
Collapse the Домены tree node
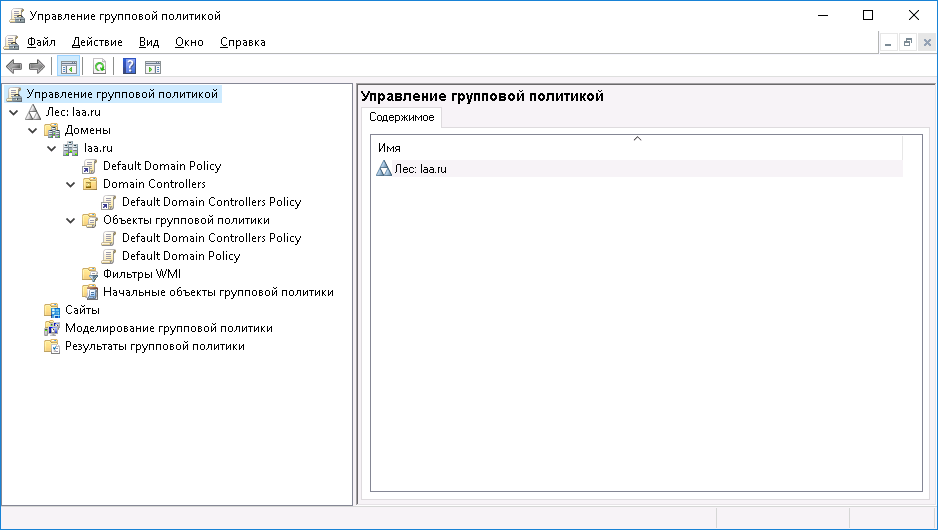click(x=33, y=130)
